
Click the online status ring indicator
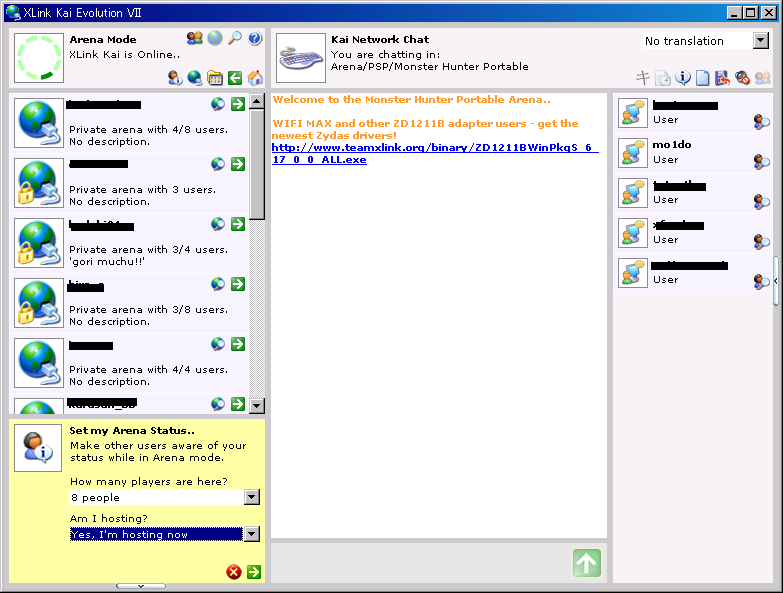(x=39, y=57)
